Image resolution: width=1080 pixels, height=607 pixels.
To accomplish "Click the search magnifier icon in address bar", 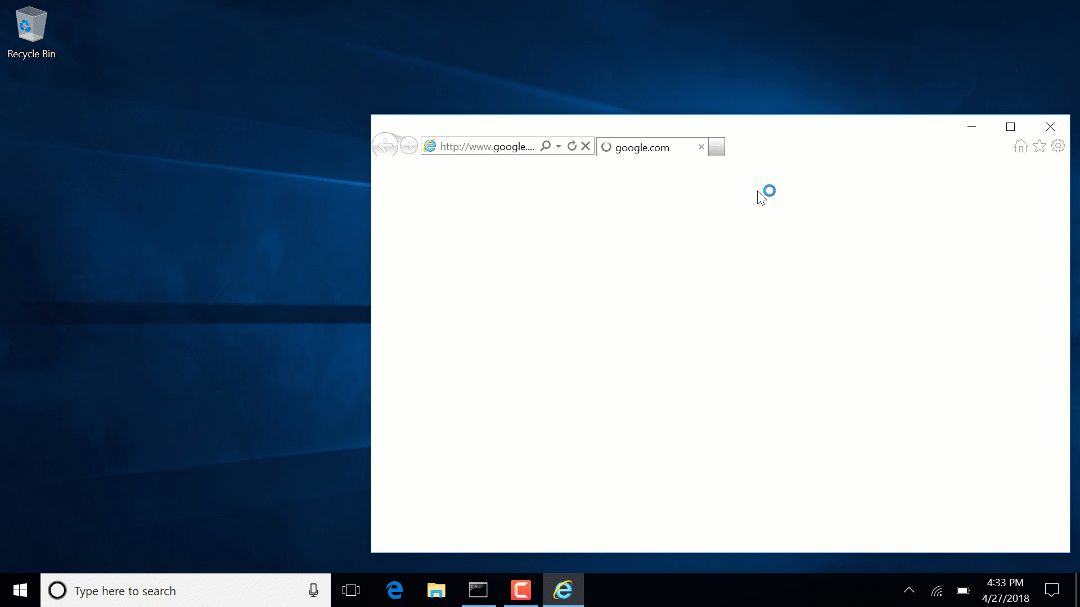I will point(546,146).
